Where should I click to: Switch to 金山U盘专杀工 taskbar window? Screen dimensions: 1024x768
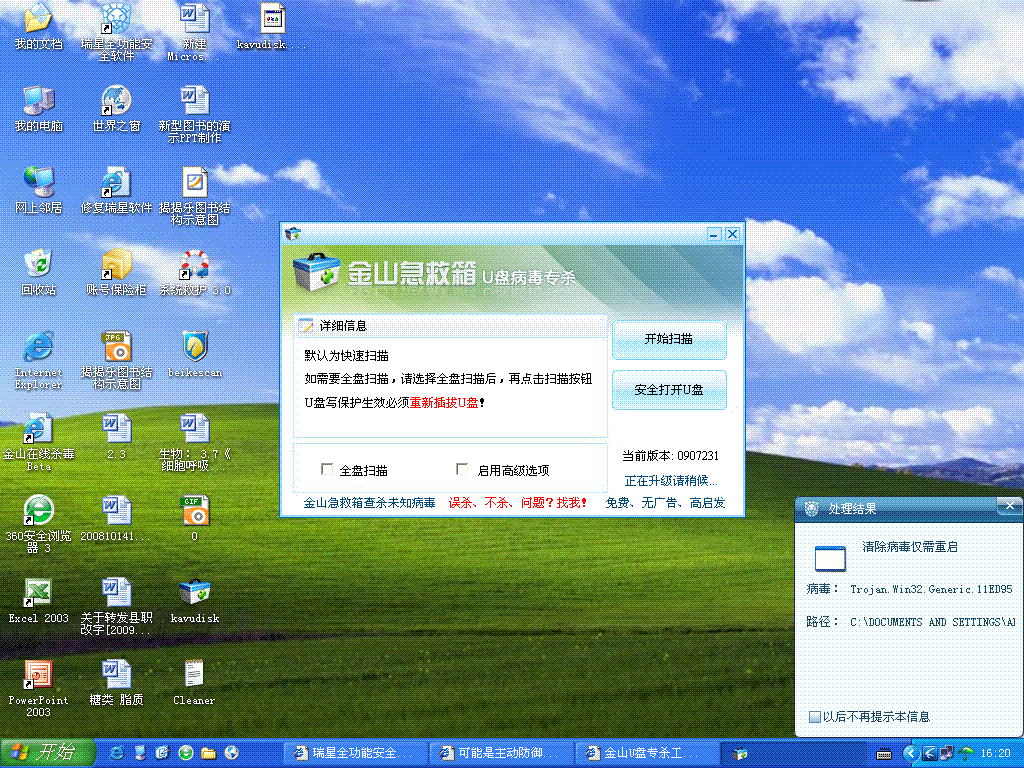[x=647, y=753]
